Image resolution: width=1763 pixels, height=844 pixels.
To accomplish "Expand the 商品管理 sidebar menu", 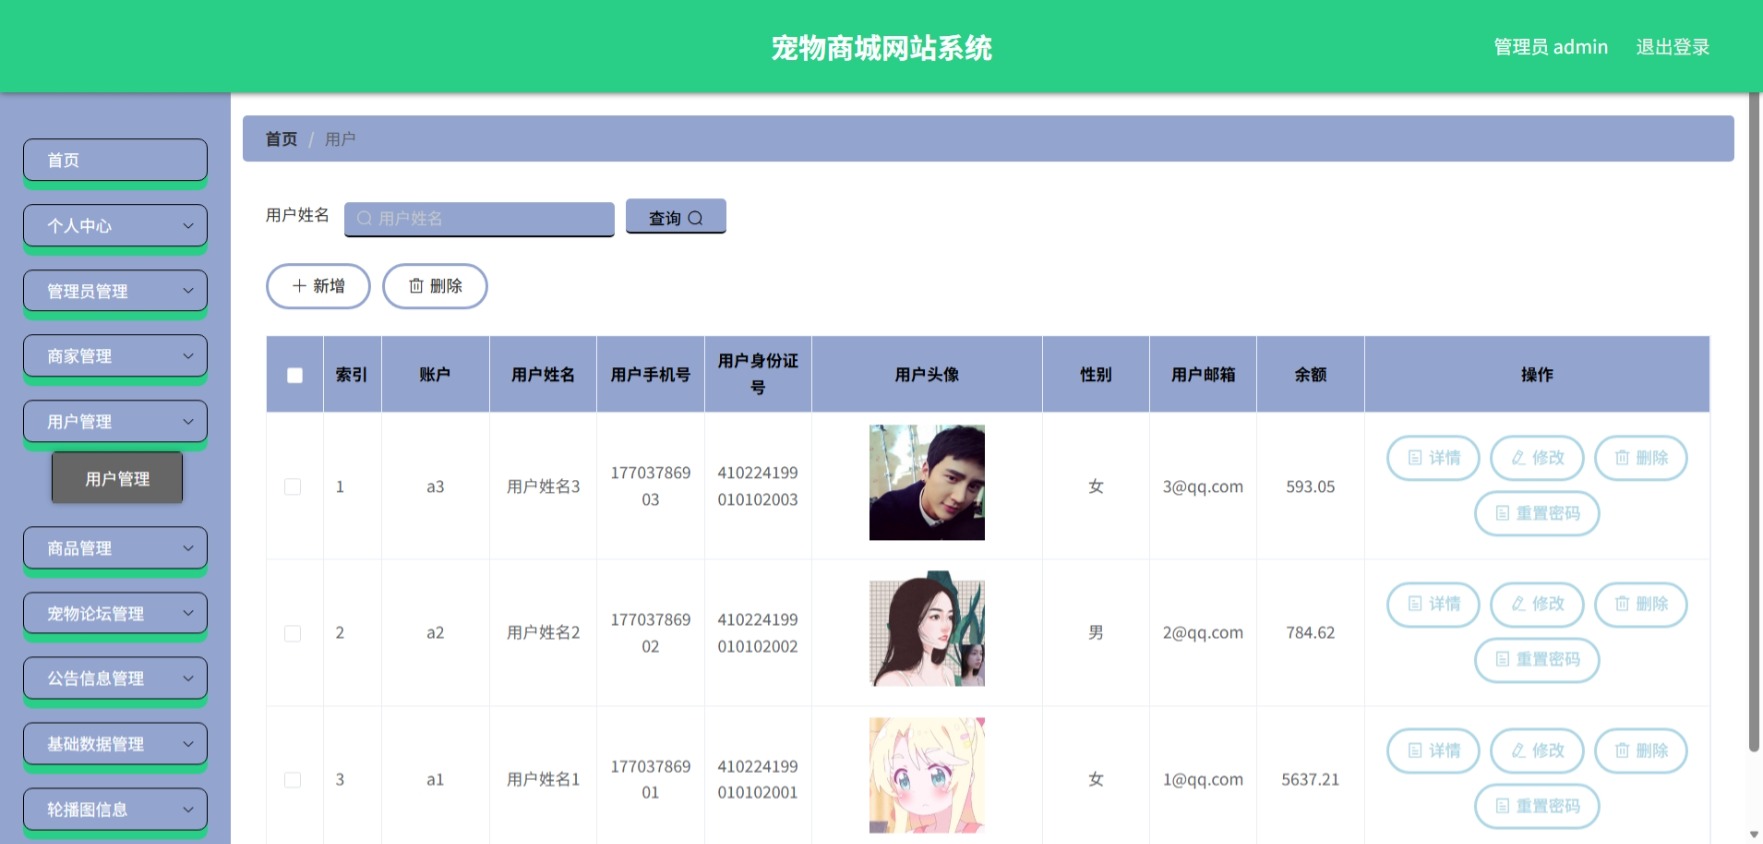I will (115, 548).
